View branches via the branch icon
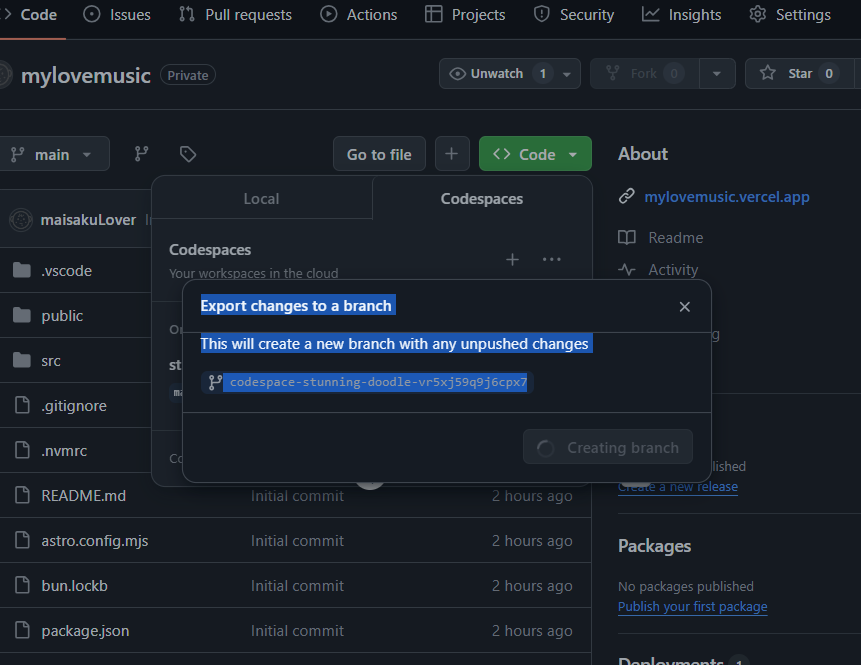 pos(142,154)
